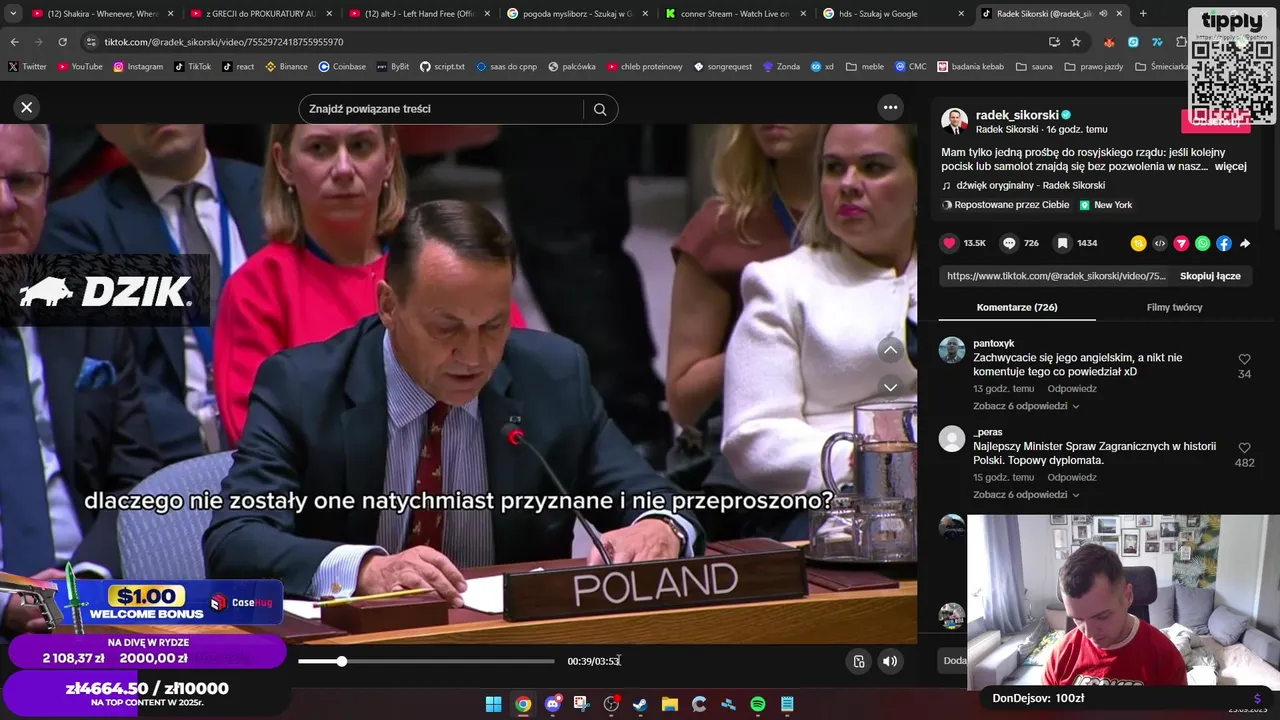Image resolution: width=1280 pixels, height=720 pixels.
Task: Open File Explorer from taskbar
Action: pos(670,704)
